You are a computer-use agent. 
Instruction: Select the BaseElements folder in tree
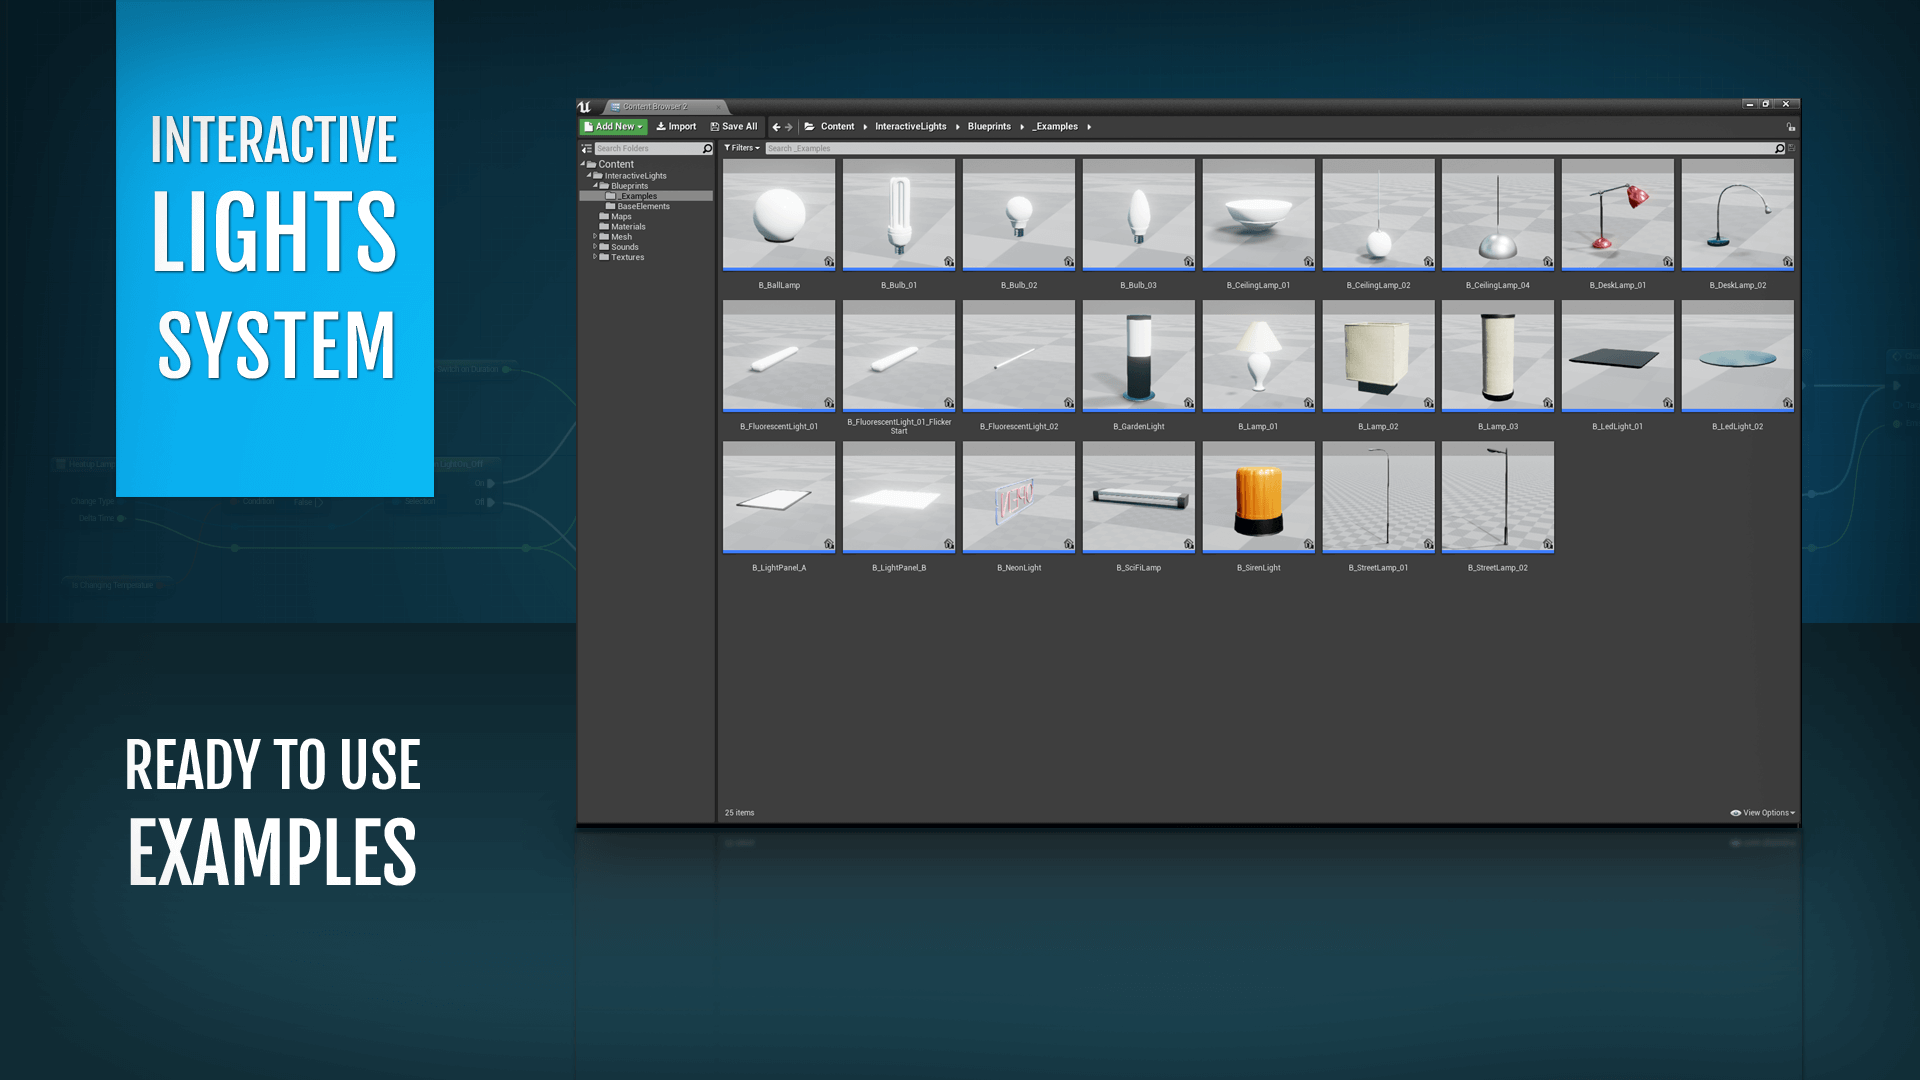(638, 206)
